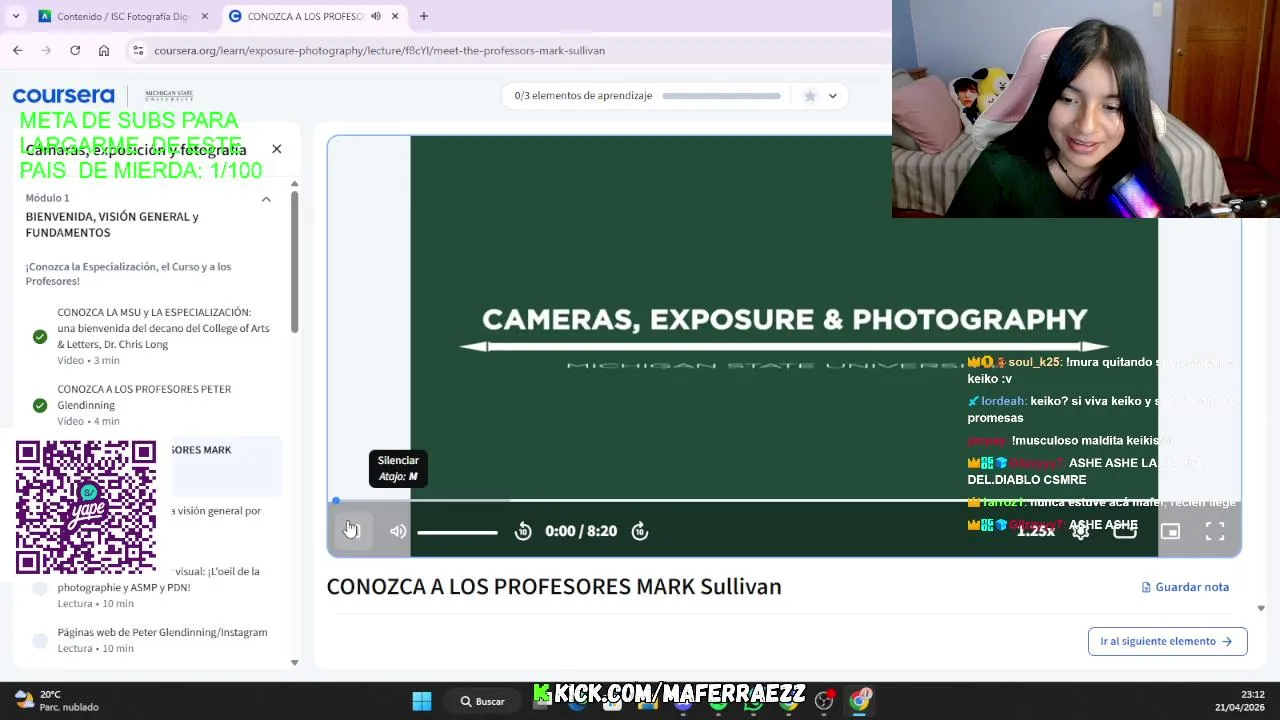Close the Contenido ISC Fotografía tab
Image resolution: width=1280 pixels, height=720 pixels.
pos(205,16)
